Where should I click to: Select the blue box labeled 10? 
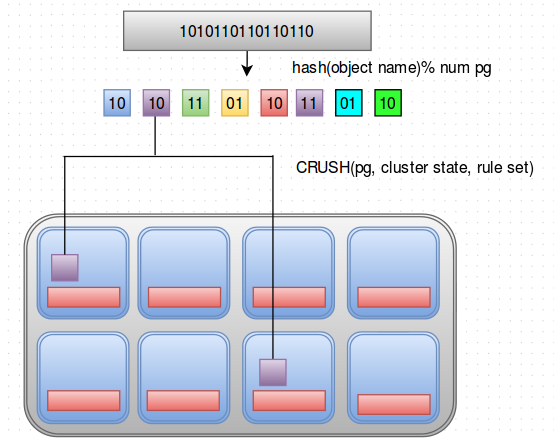[117, 103]
